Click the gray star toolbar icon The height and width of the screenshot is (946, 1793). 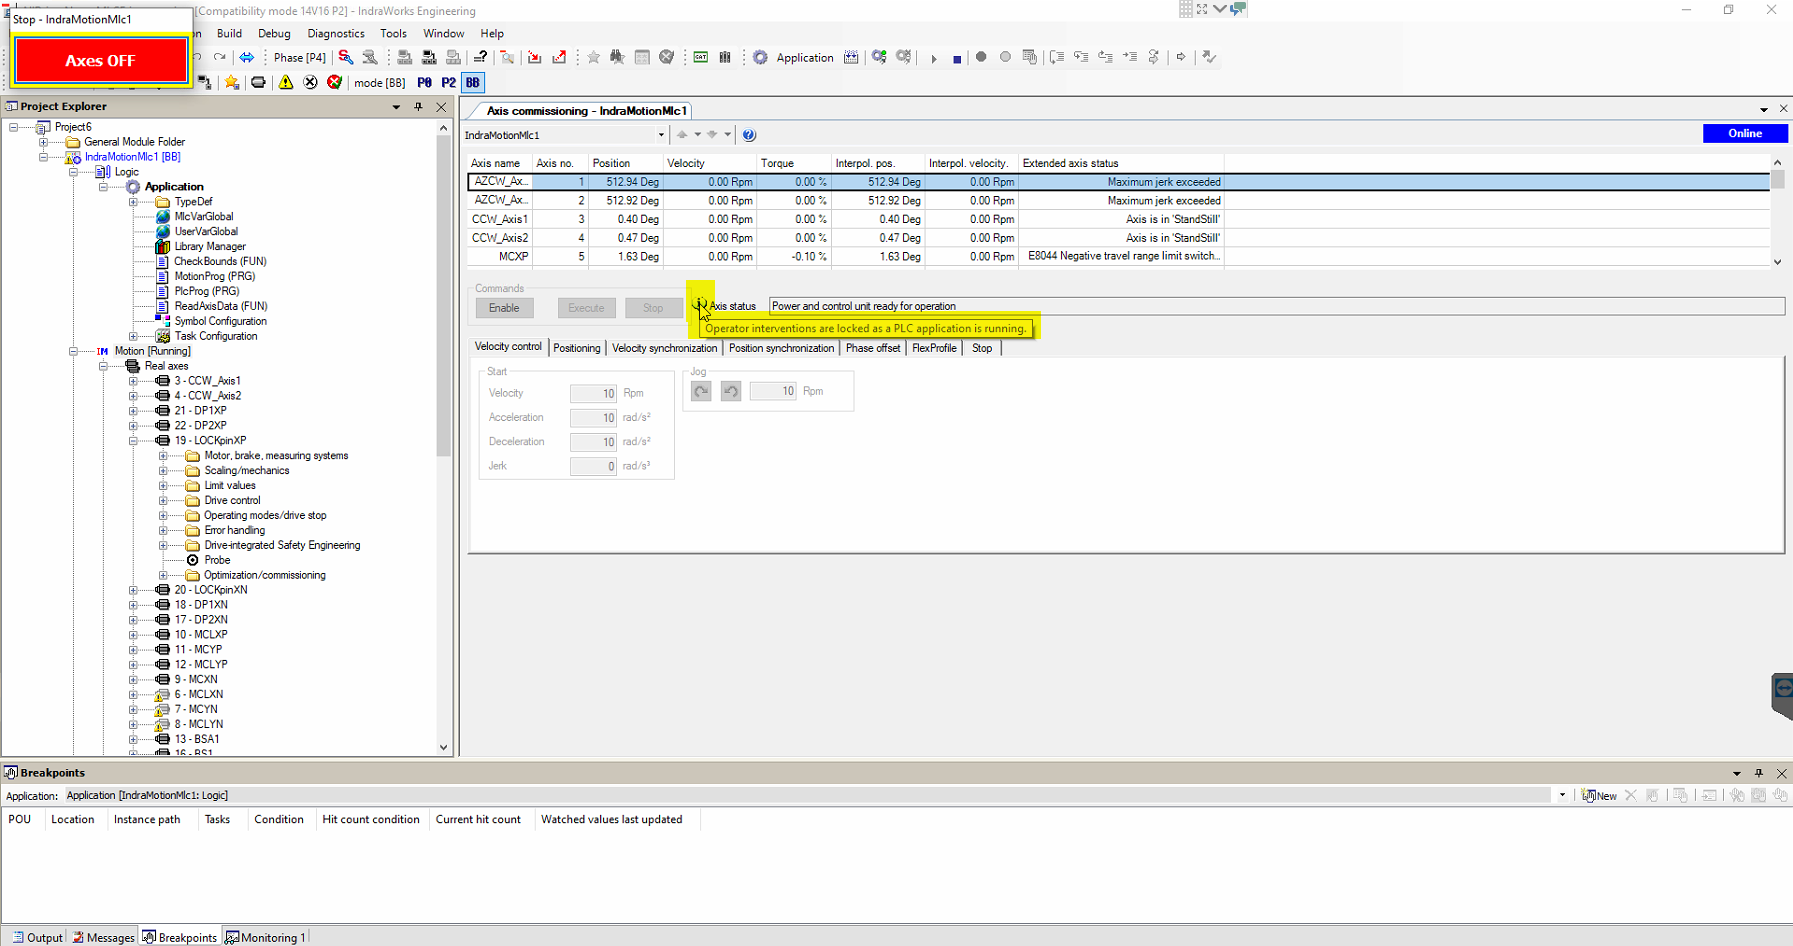click(x=593, y=58)
